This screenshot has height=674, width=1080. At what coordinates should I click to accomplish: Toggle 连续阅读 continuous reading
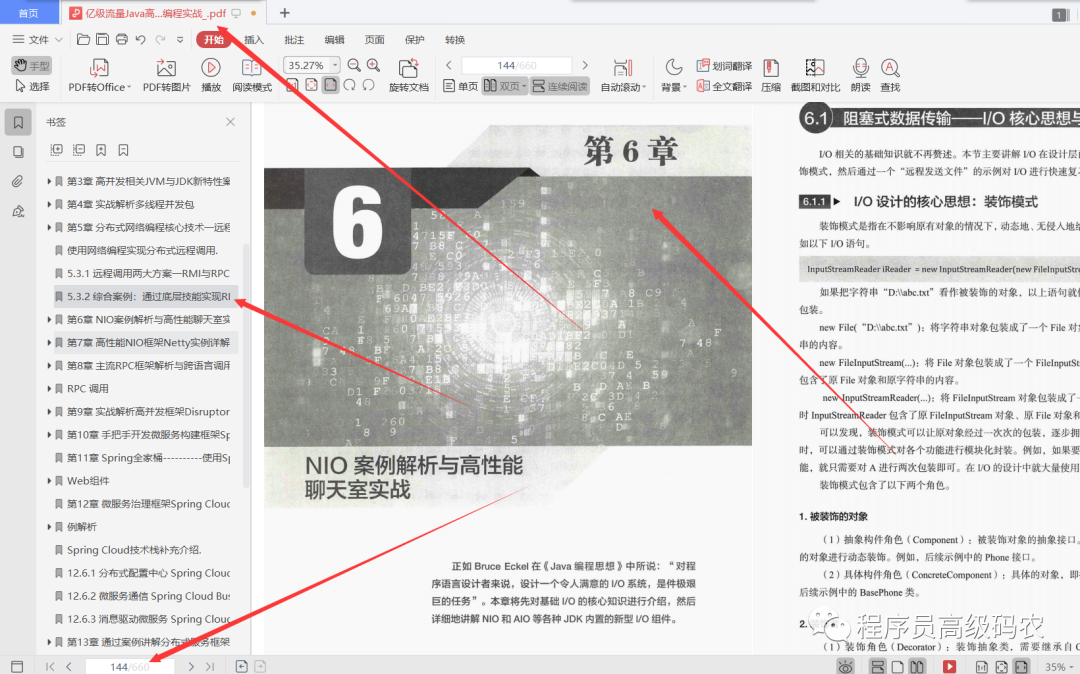(560, 86)
